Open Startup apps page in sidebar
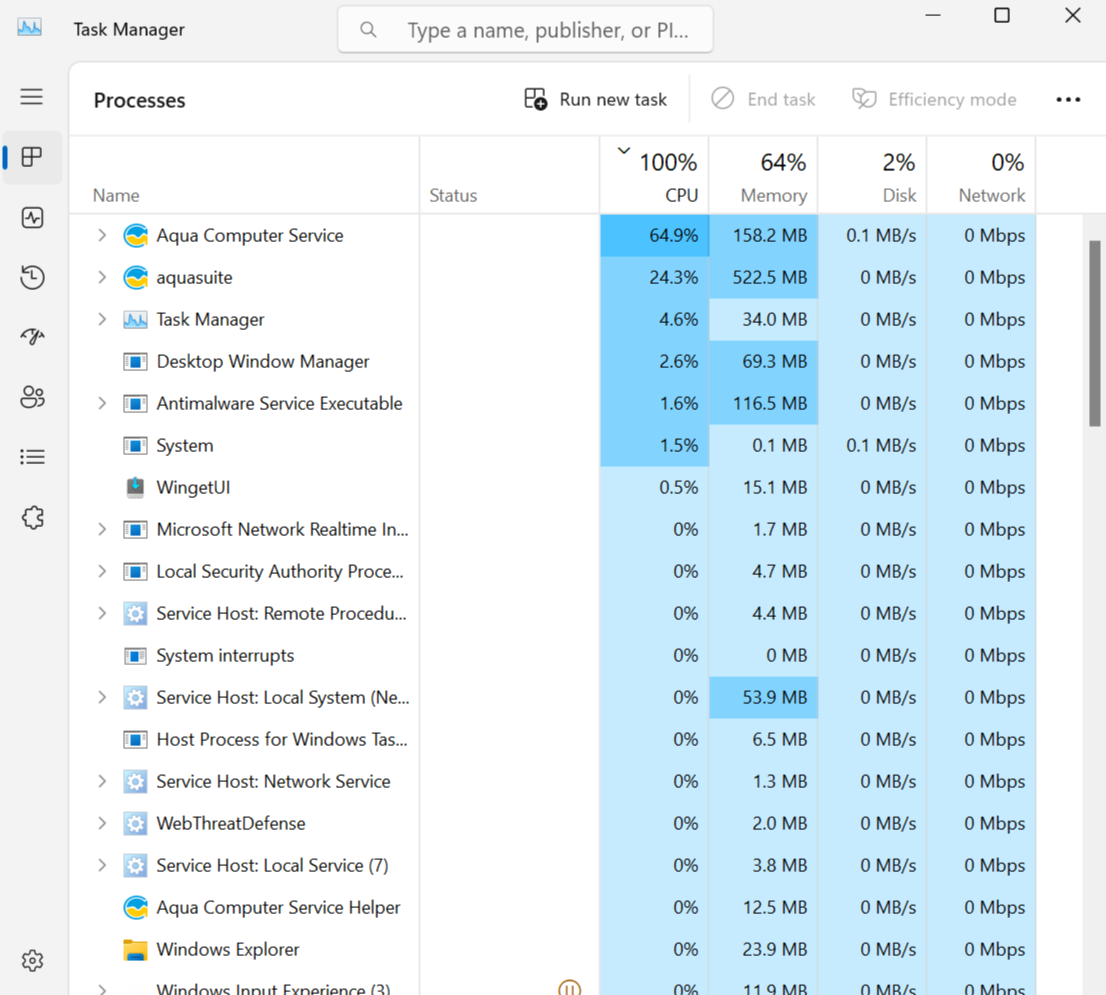 click(x=32, y=337)
